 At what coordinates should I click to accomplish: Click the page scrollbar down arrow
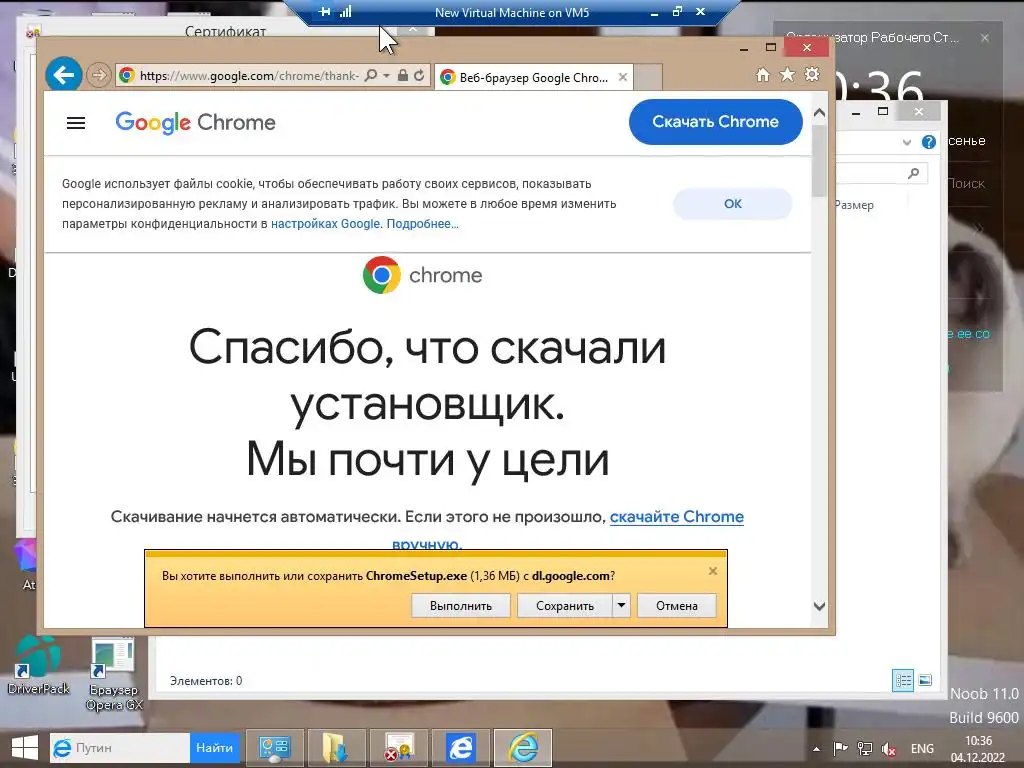(x=820, y=606)
